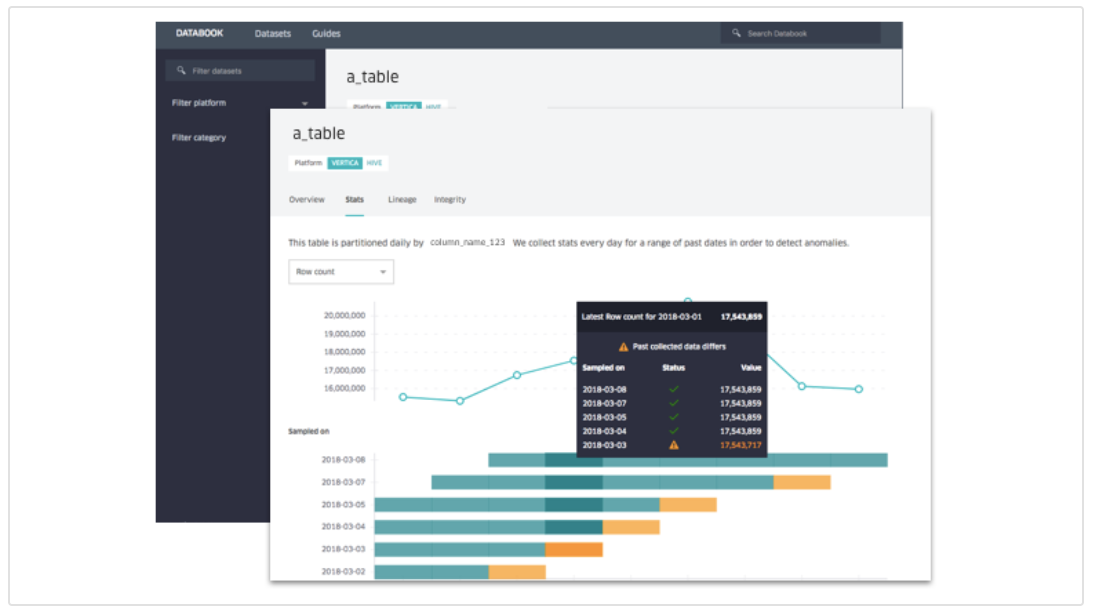Viewport: 1095px width, 615px height.
Task: Switch to the Overview tab
Action: coord(307,200)
